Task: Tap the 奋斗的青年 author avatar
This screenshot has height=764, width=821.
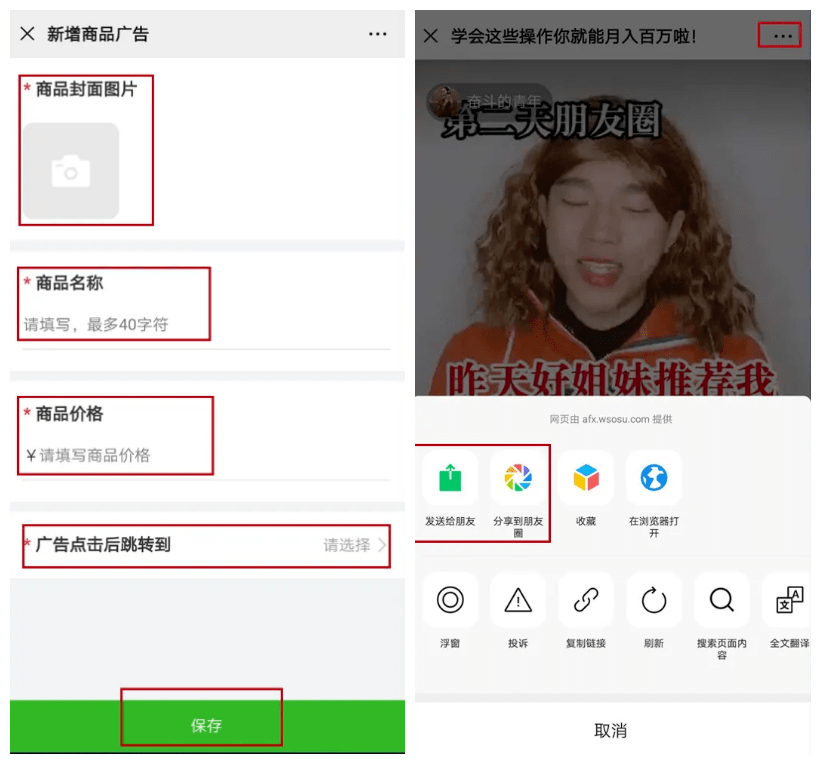Action: 442,99
